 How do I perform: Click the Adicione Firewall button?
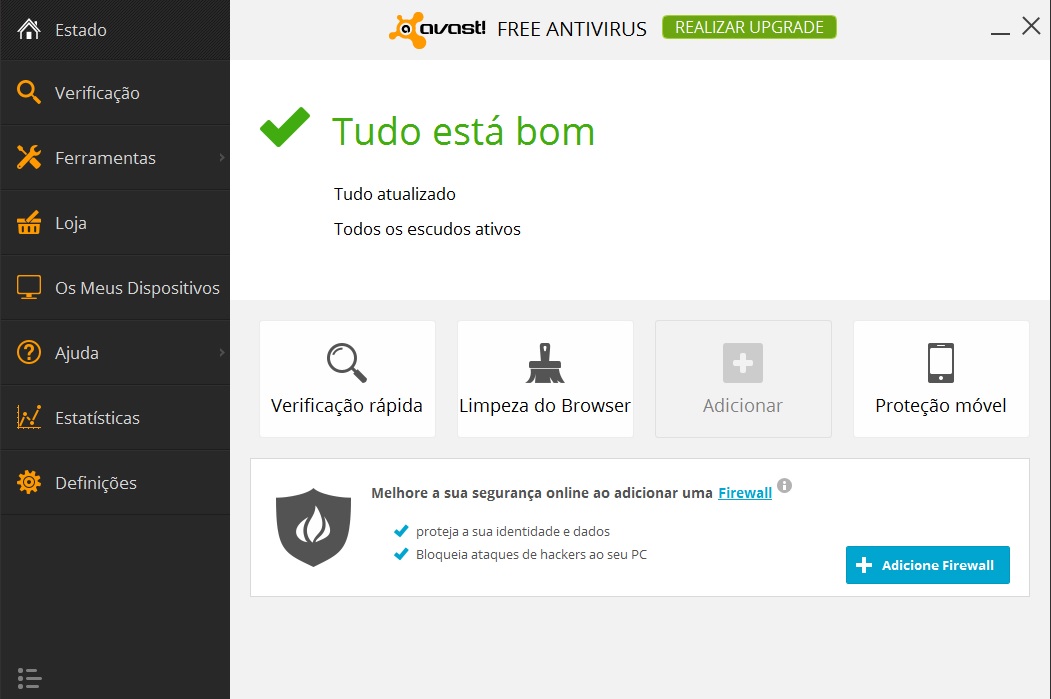click(928, 565)
